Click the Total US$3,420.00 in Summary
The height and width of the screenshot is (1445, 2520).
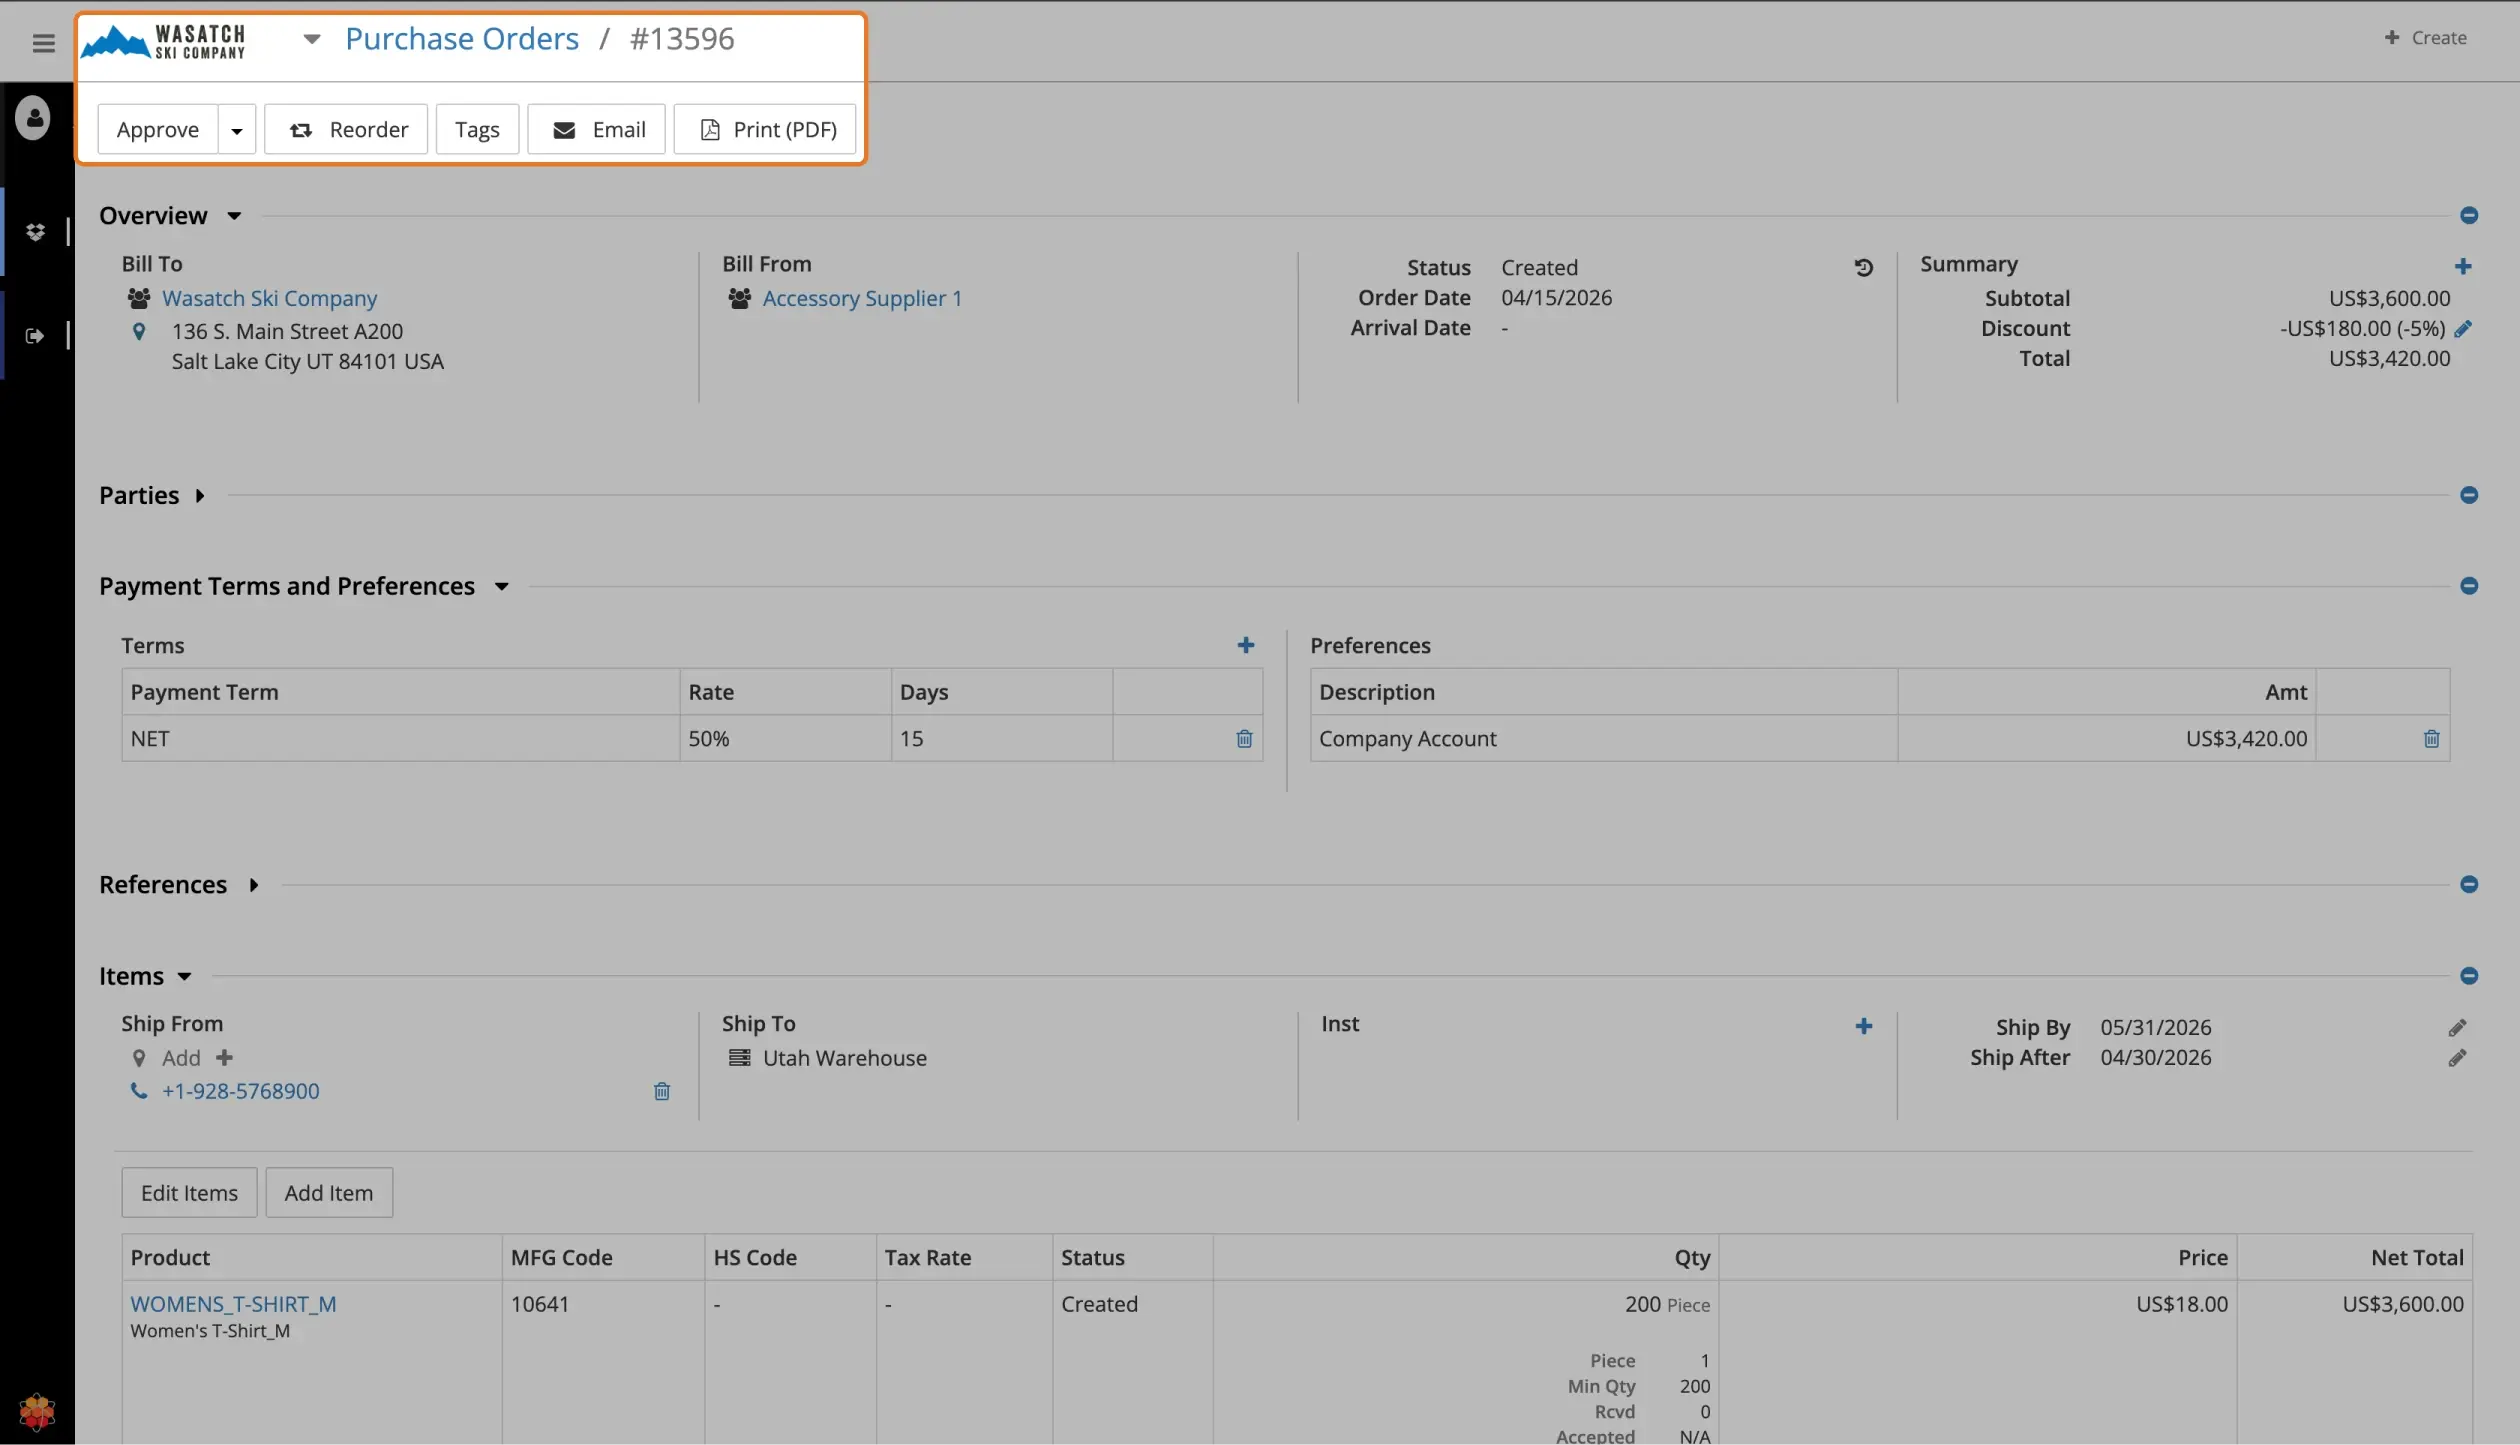(x=2389, y=359)
